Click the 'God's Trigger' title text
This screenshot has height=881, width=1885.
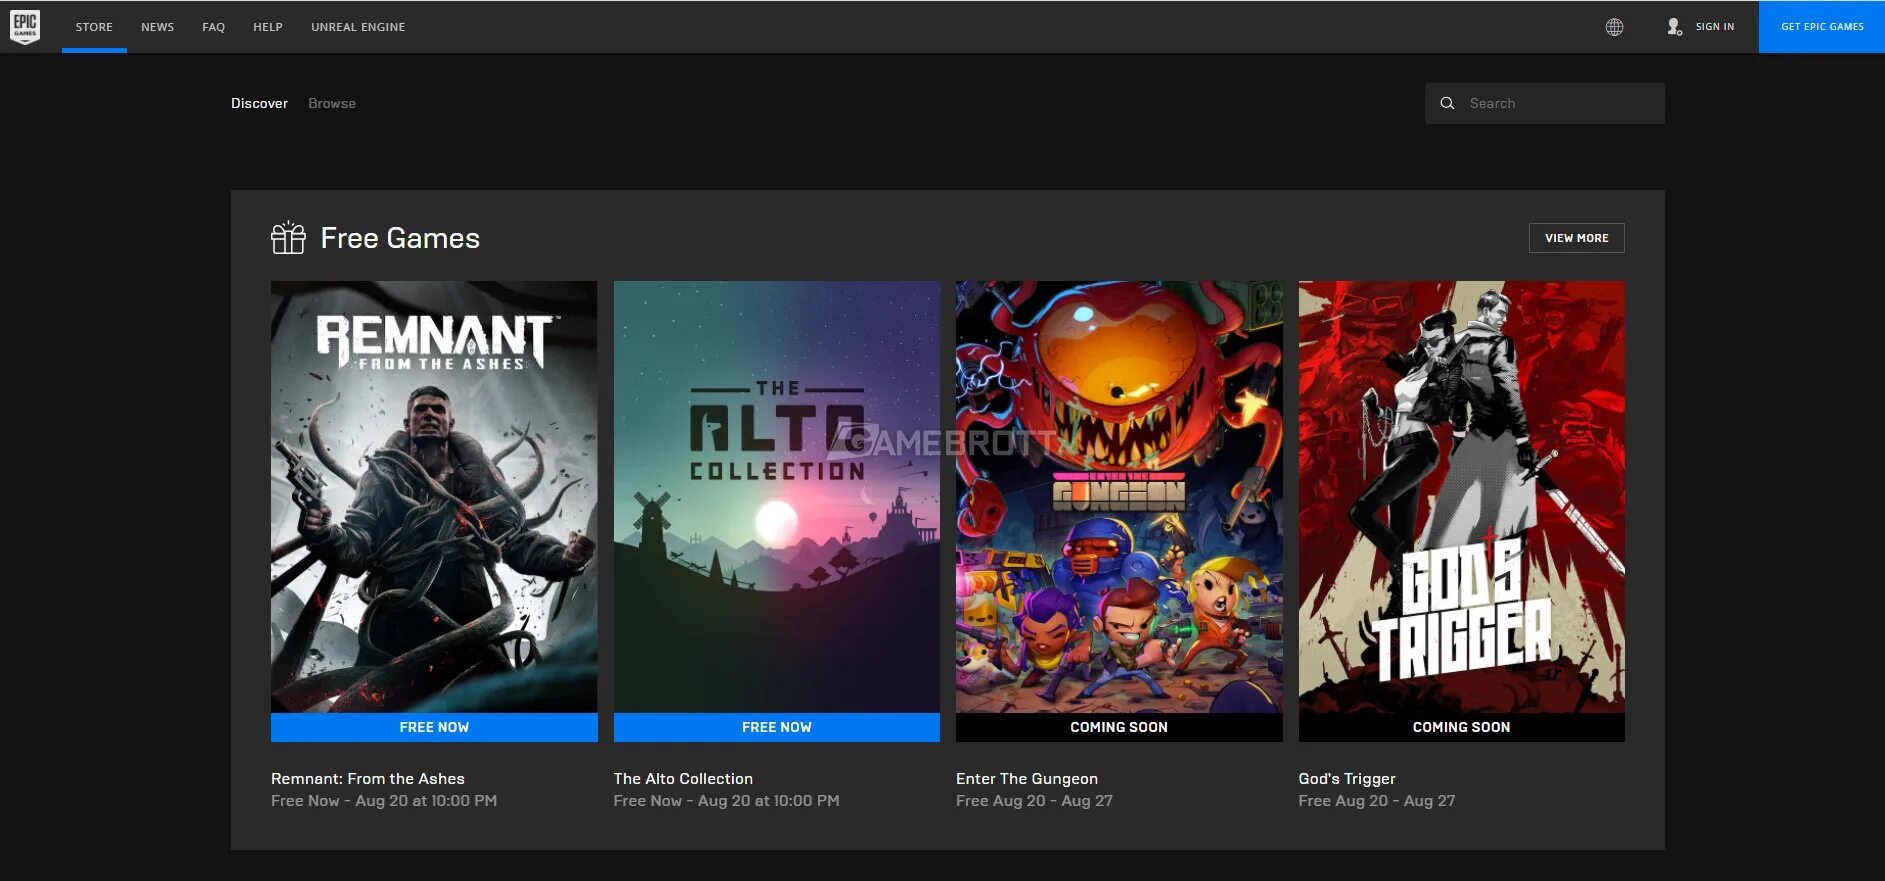pyautogui.click(x=1346, y=778)
